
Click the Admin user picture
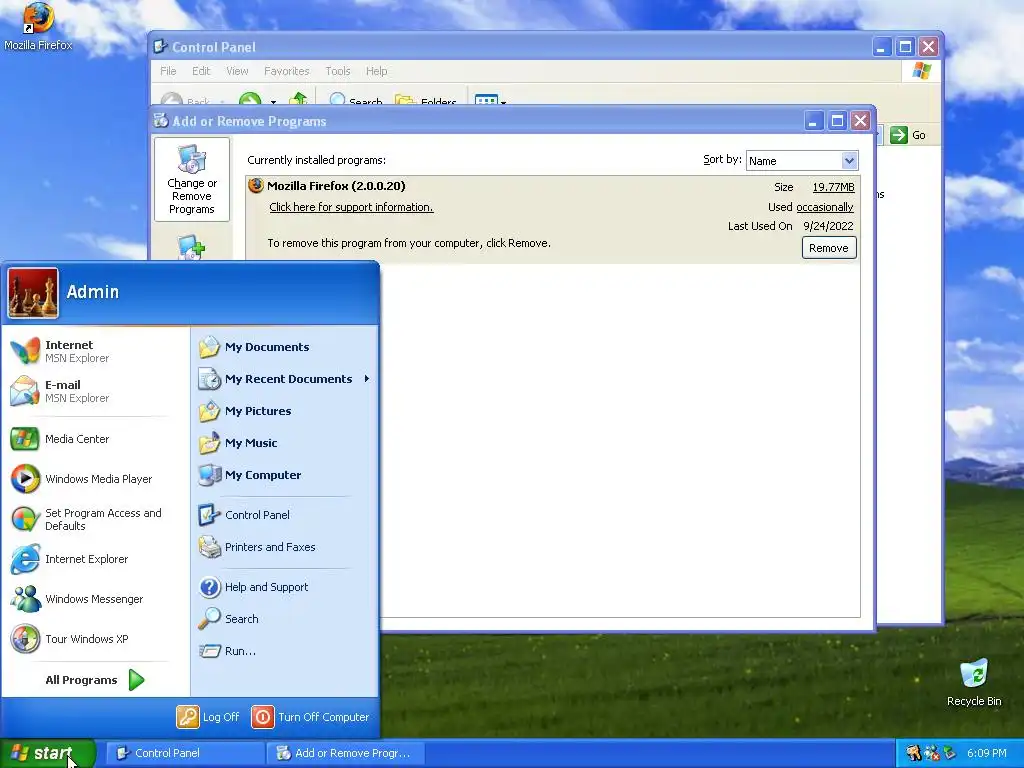33,293
